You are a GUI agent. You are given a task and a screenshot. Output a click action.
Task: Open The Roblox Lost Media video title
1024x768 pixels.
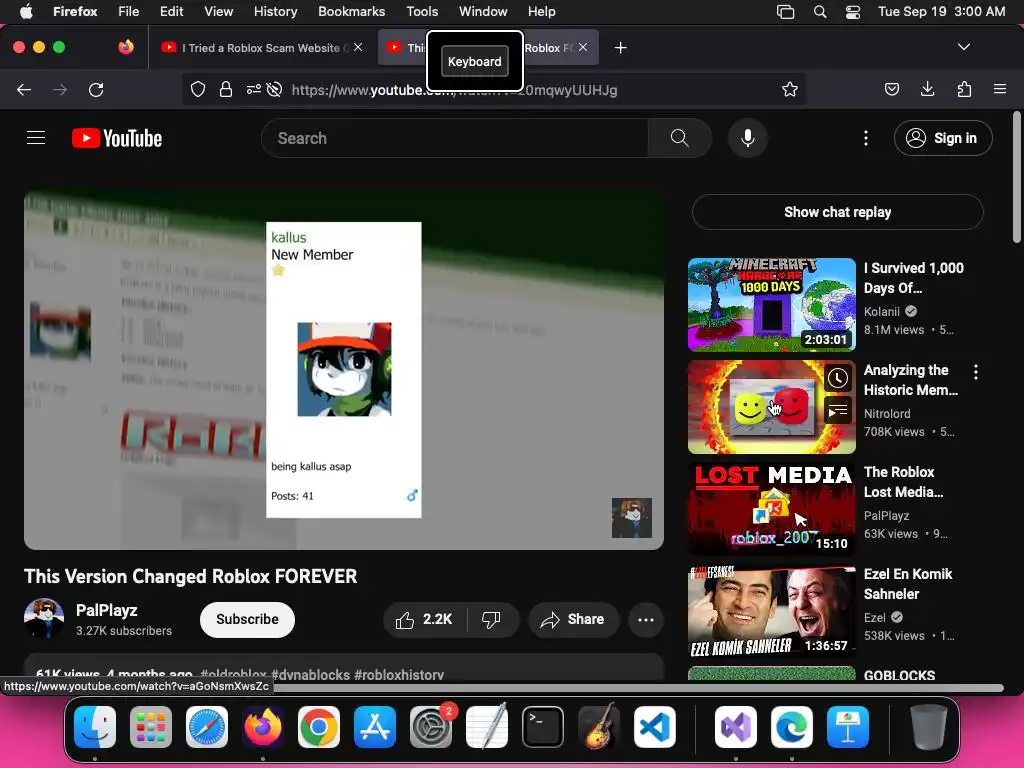pyautogui.click(x=903, y=482)
